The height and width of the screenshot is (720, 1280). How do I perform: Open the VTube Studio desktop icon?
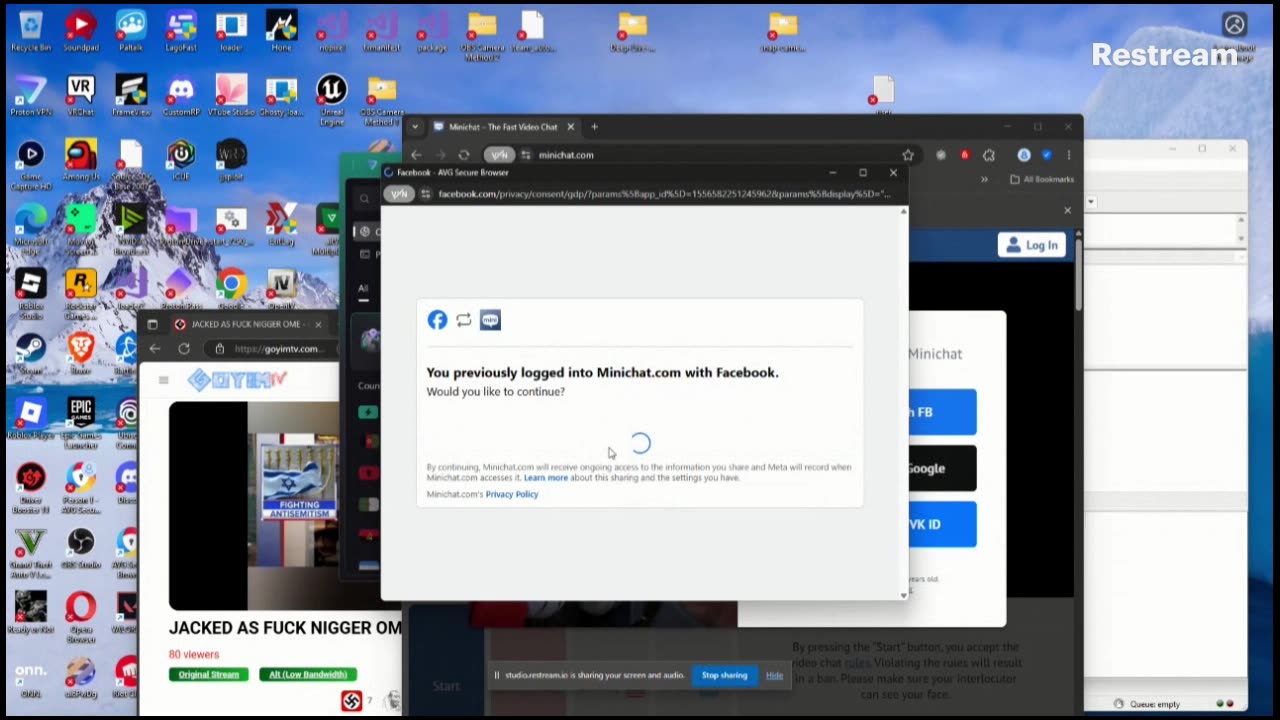[x=231, y=95]
